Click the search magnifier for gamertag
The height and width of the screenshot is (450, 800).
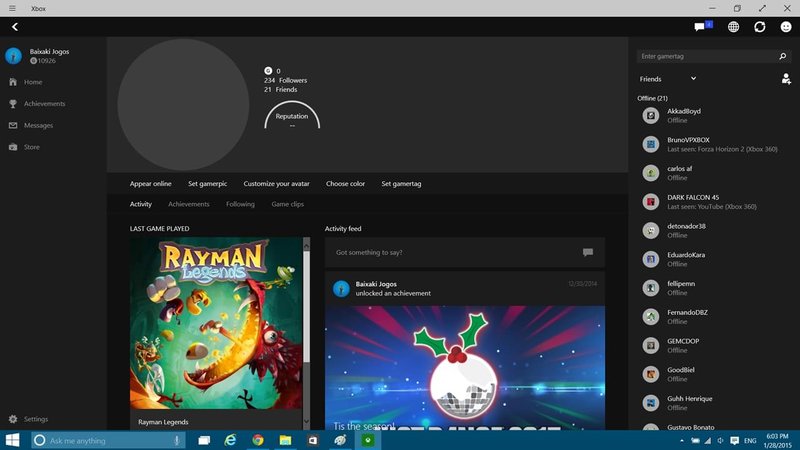(x=783, y=56)
